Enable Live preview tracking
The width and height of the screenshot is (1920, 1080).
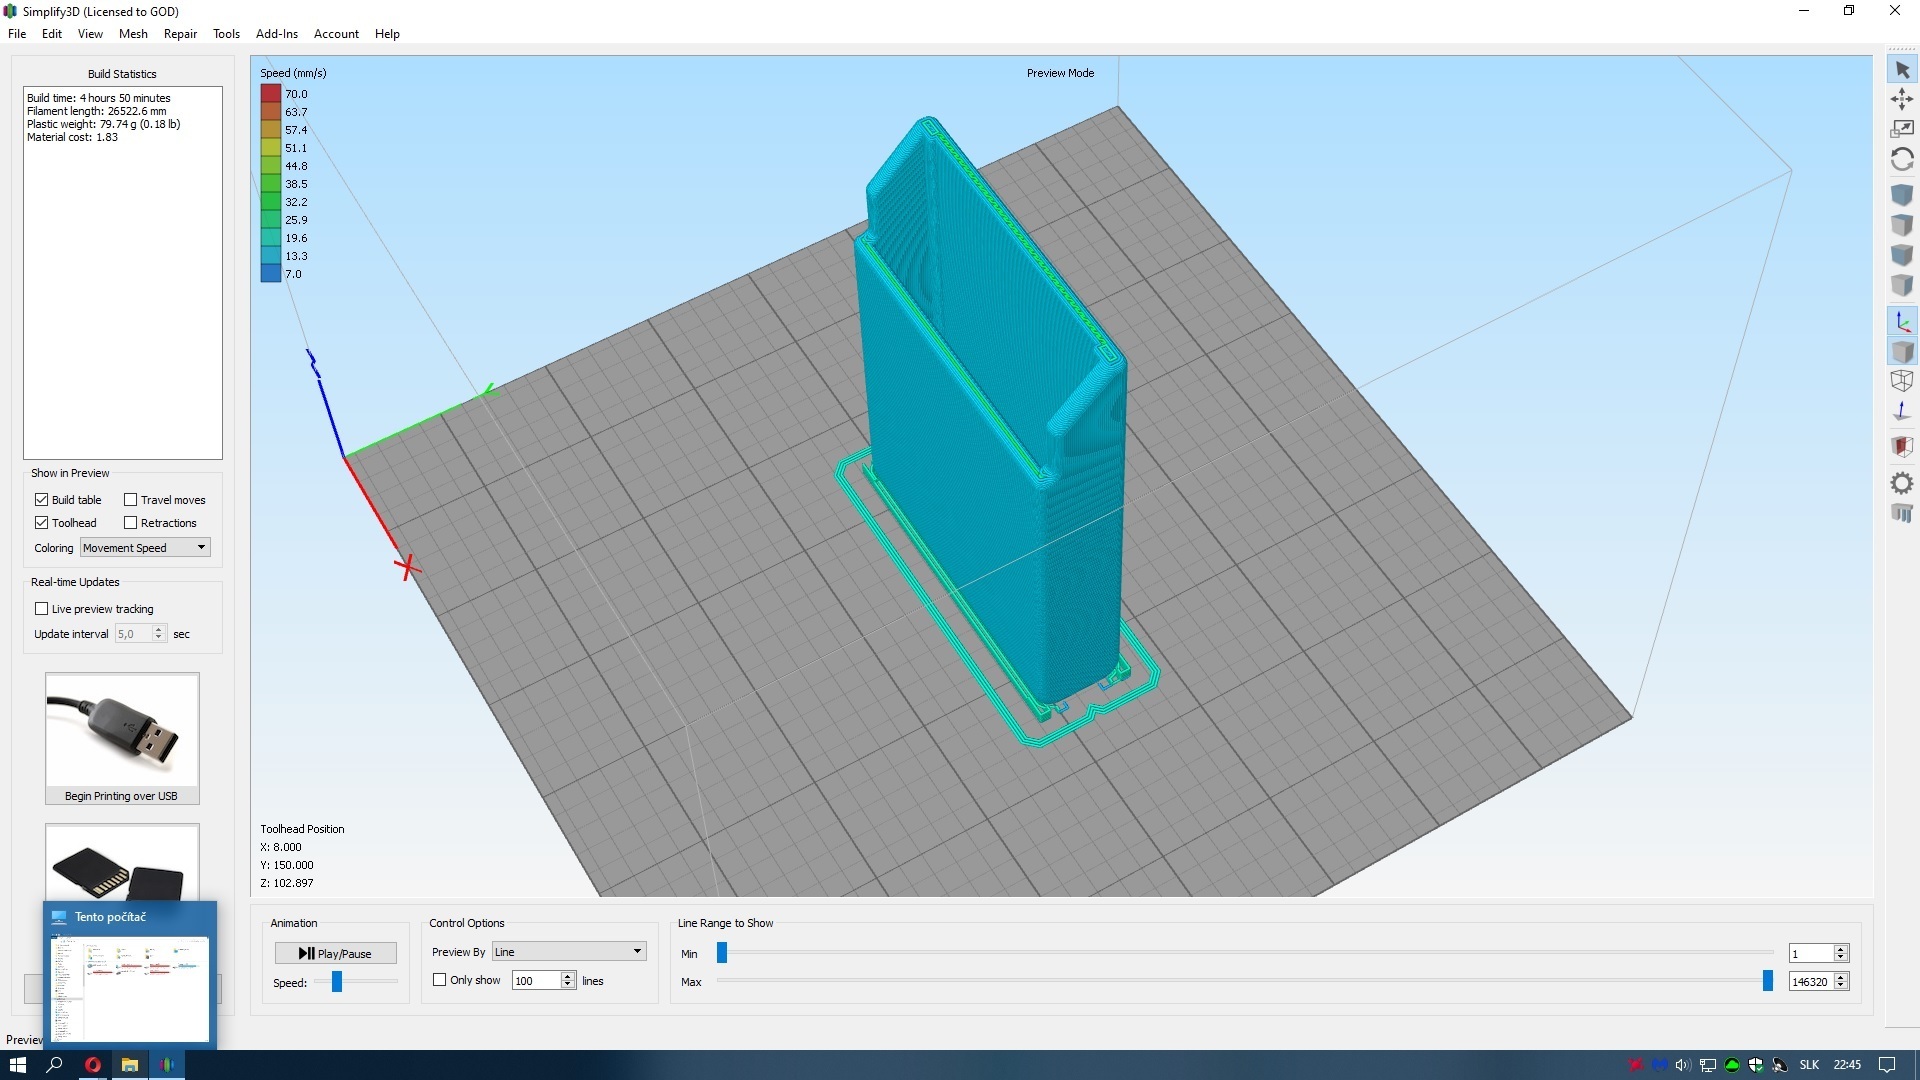pos(41,608)
